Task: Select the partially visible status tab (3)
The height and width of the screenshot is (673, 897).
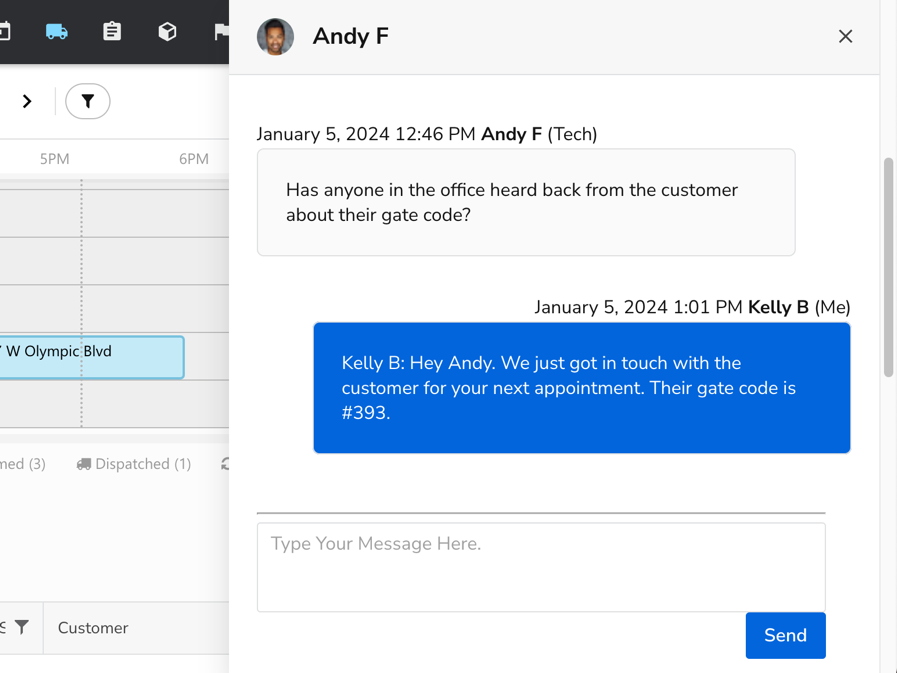Action: [22, 464]
